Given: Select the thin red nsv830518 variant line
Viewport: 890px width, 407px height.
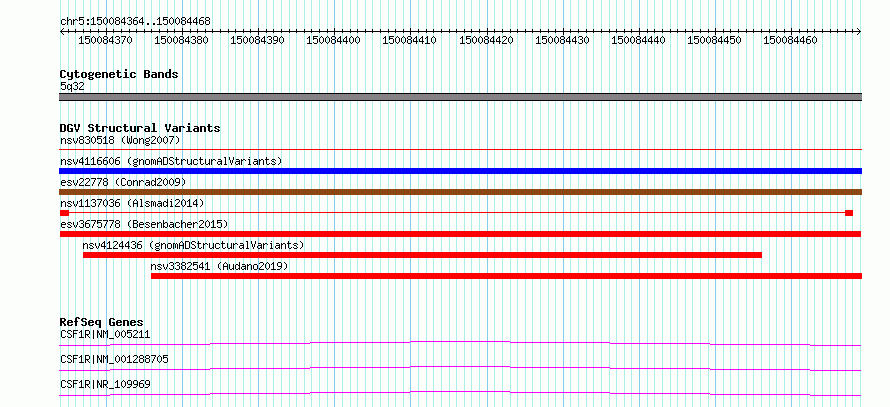Looking at the screenshot, I should click(x=461, y=149).
